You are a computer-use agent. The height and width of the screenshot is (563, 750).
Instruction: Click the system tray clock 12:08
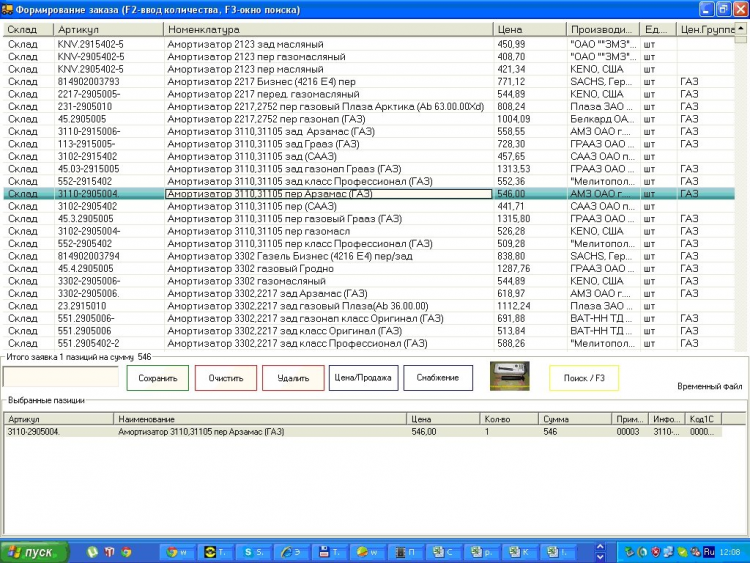tap(730, 552)
